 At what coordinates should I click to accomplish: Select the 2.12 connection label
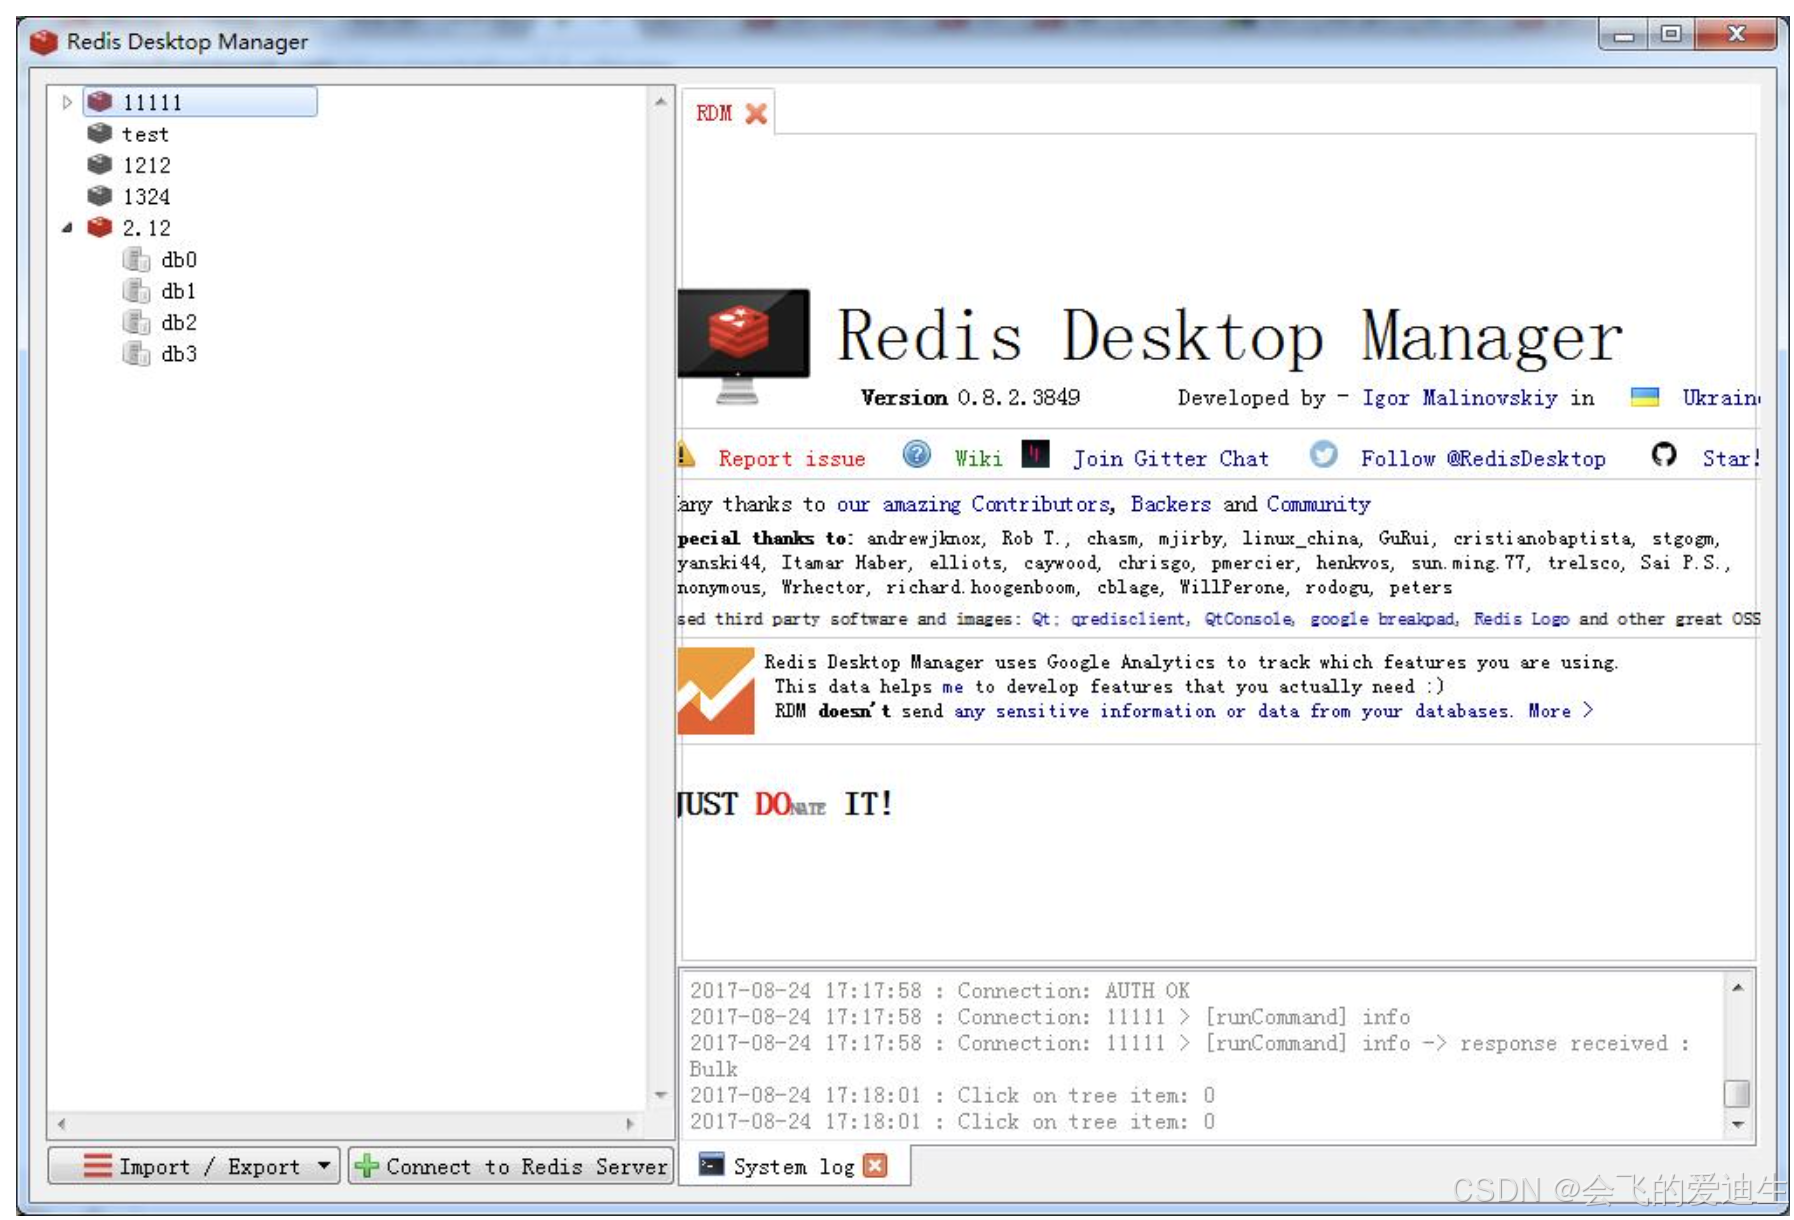pyautogui.click(x=146, y=228)
